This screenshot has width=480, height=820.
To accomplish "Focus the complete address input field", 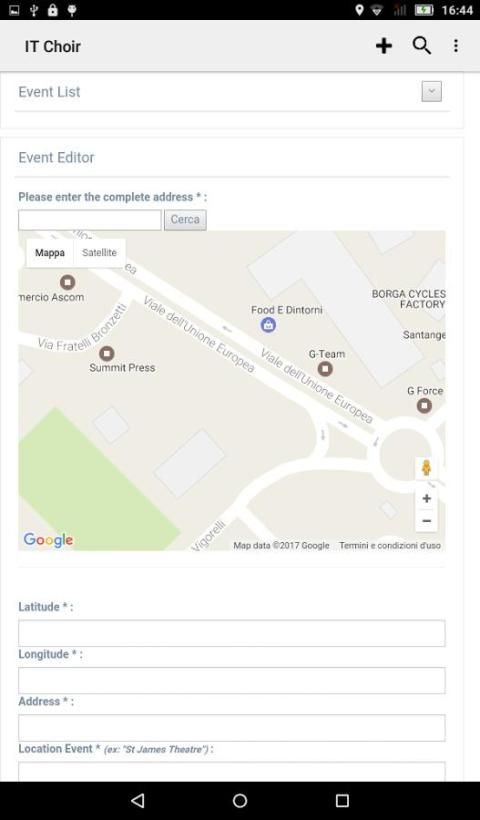I will (90, 220).
